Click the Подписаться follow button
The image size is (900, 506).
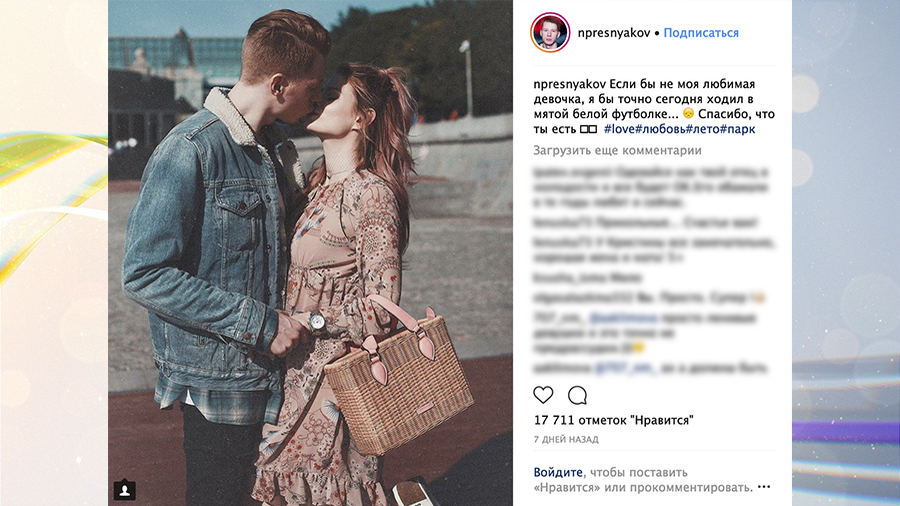point(701,33)
